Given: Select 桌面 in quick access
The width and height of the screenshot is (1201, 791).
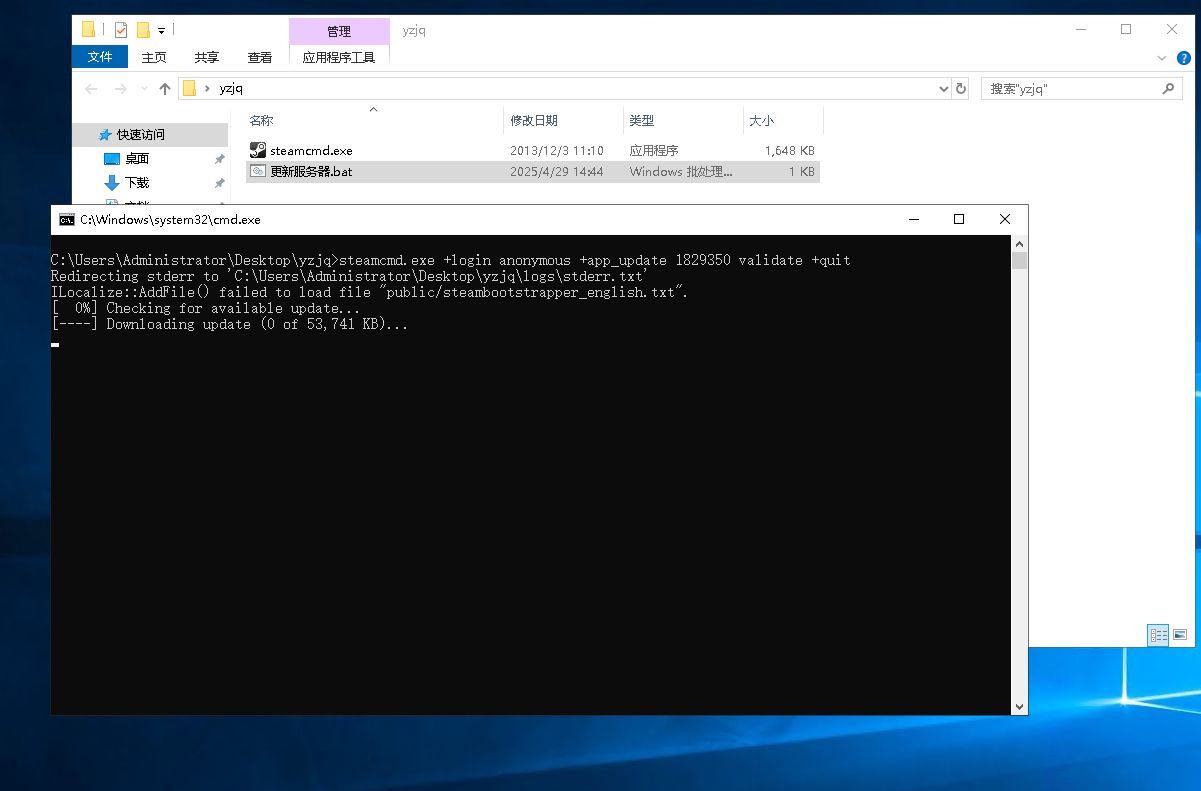Looking at the screenshot, I should (x=137, y=159).
